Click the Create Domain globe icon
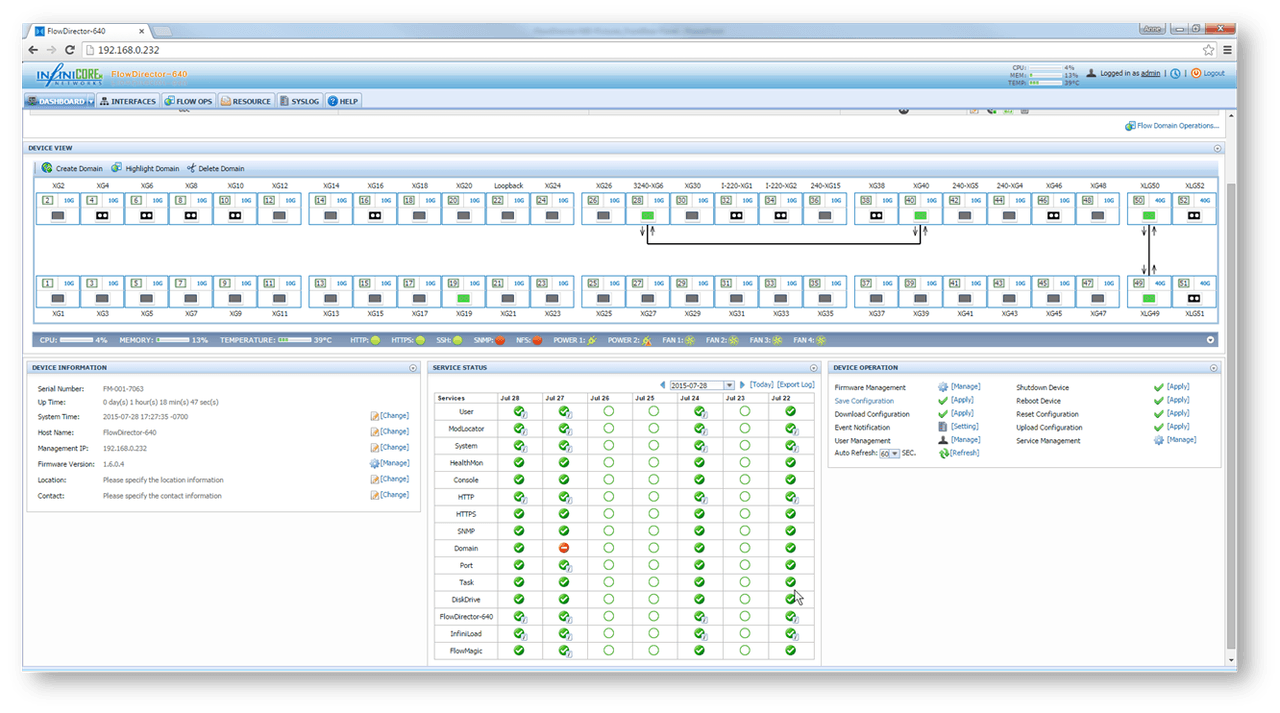 point(47,168)
